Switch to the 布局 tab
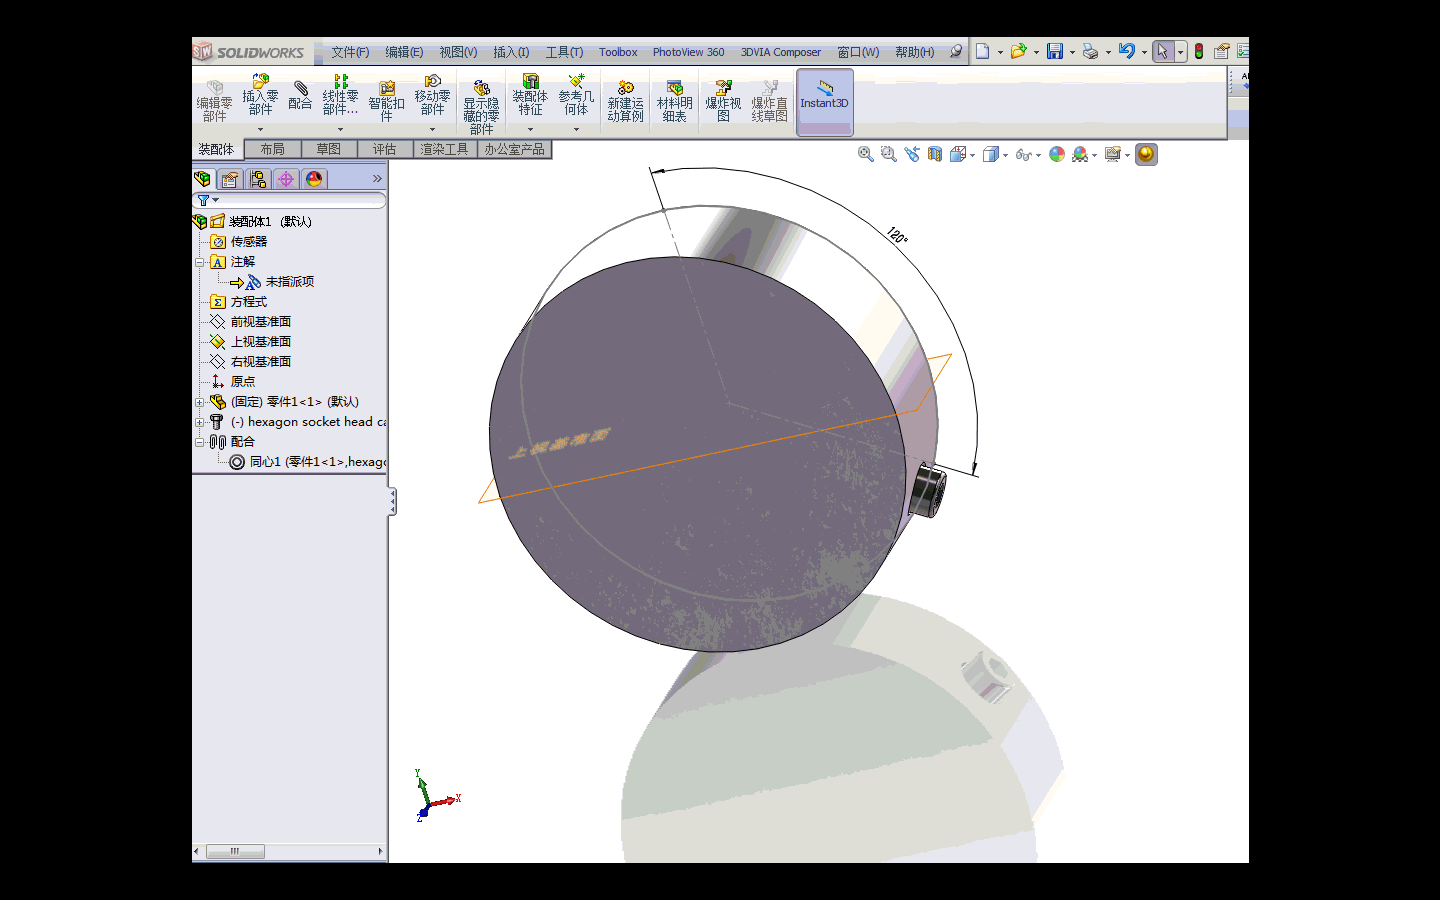The width and height of the screenshot is (1440, 900). point(272,149)
